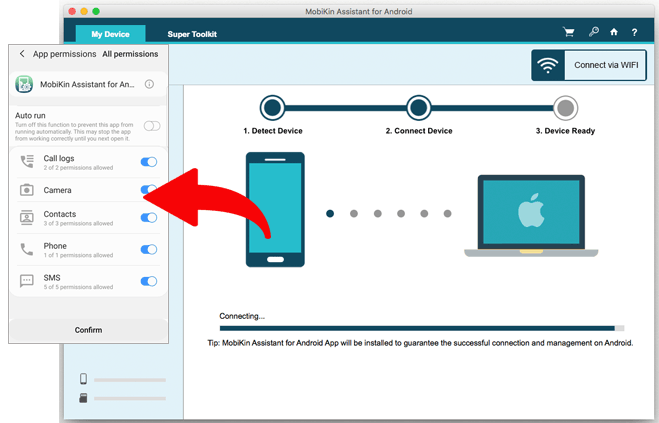The width and height of the screenshot is (659, 423).
Task: Click '1 of 1 permissions allowed' text
Action: (x=79, y=255)
